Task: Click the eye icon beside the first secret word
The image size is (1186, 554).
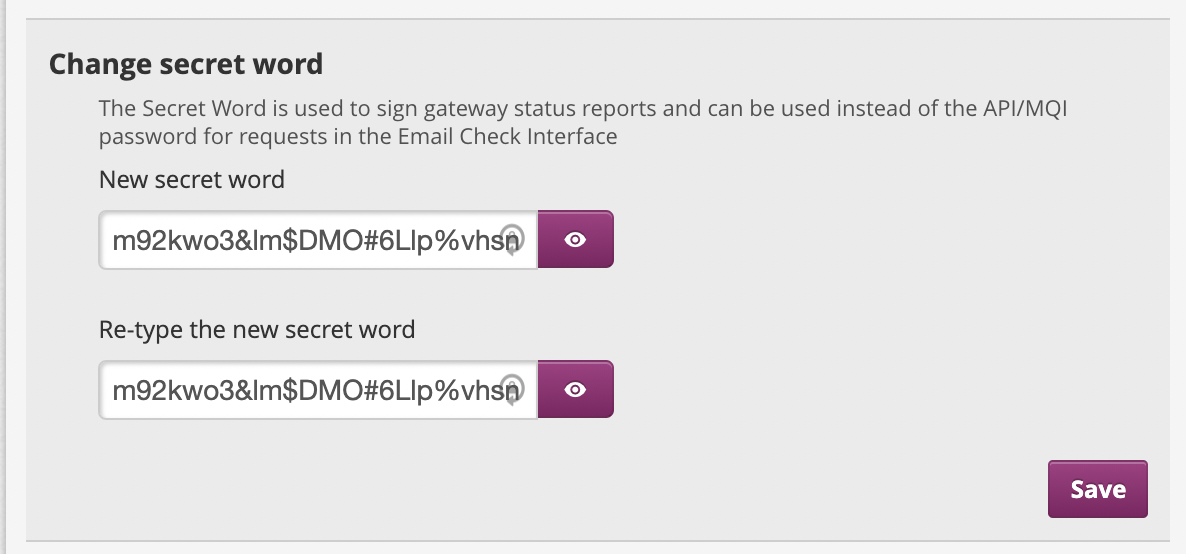Action: point(575,239)
